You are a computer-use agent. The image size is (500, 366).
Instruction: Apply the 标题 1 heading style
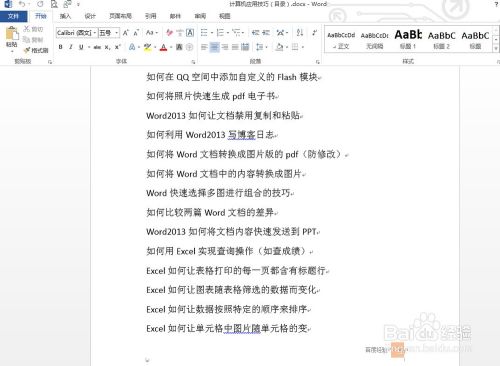pos(408,40)
